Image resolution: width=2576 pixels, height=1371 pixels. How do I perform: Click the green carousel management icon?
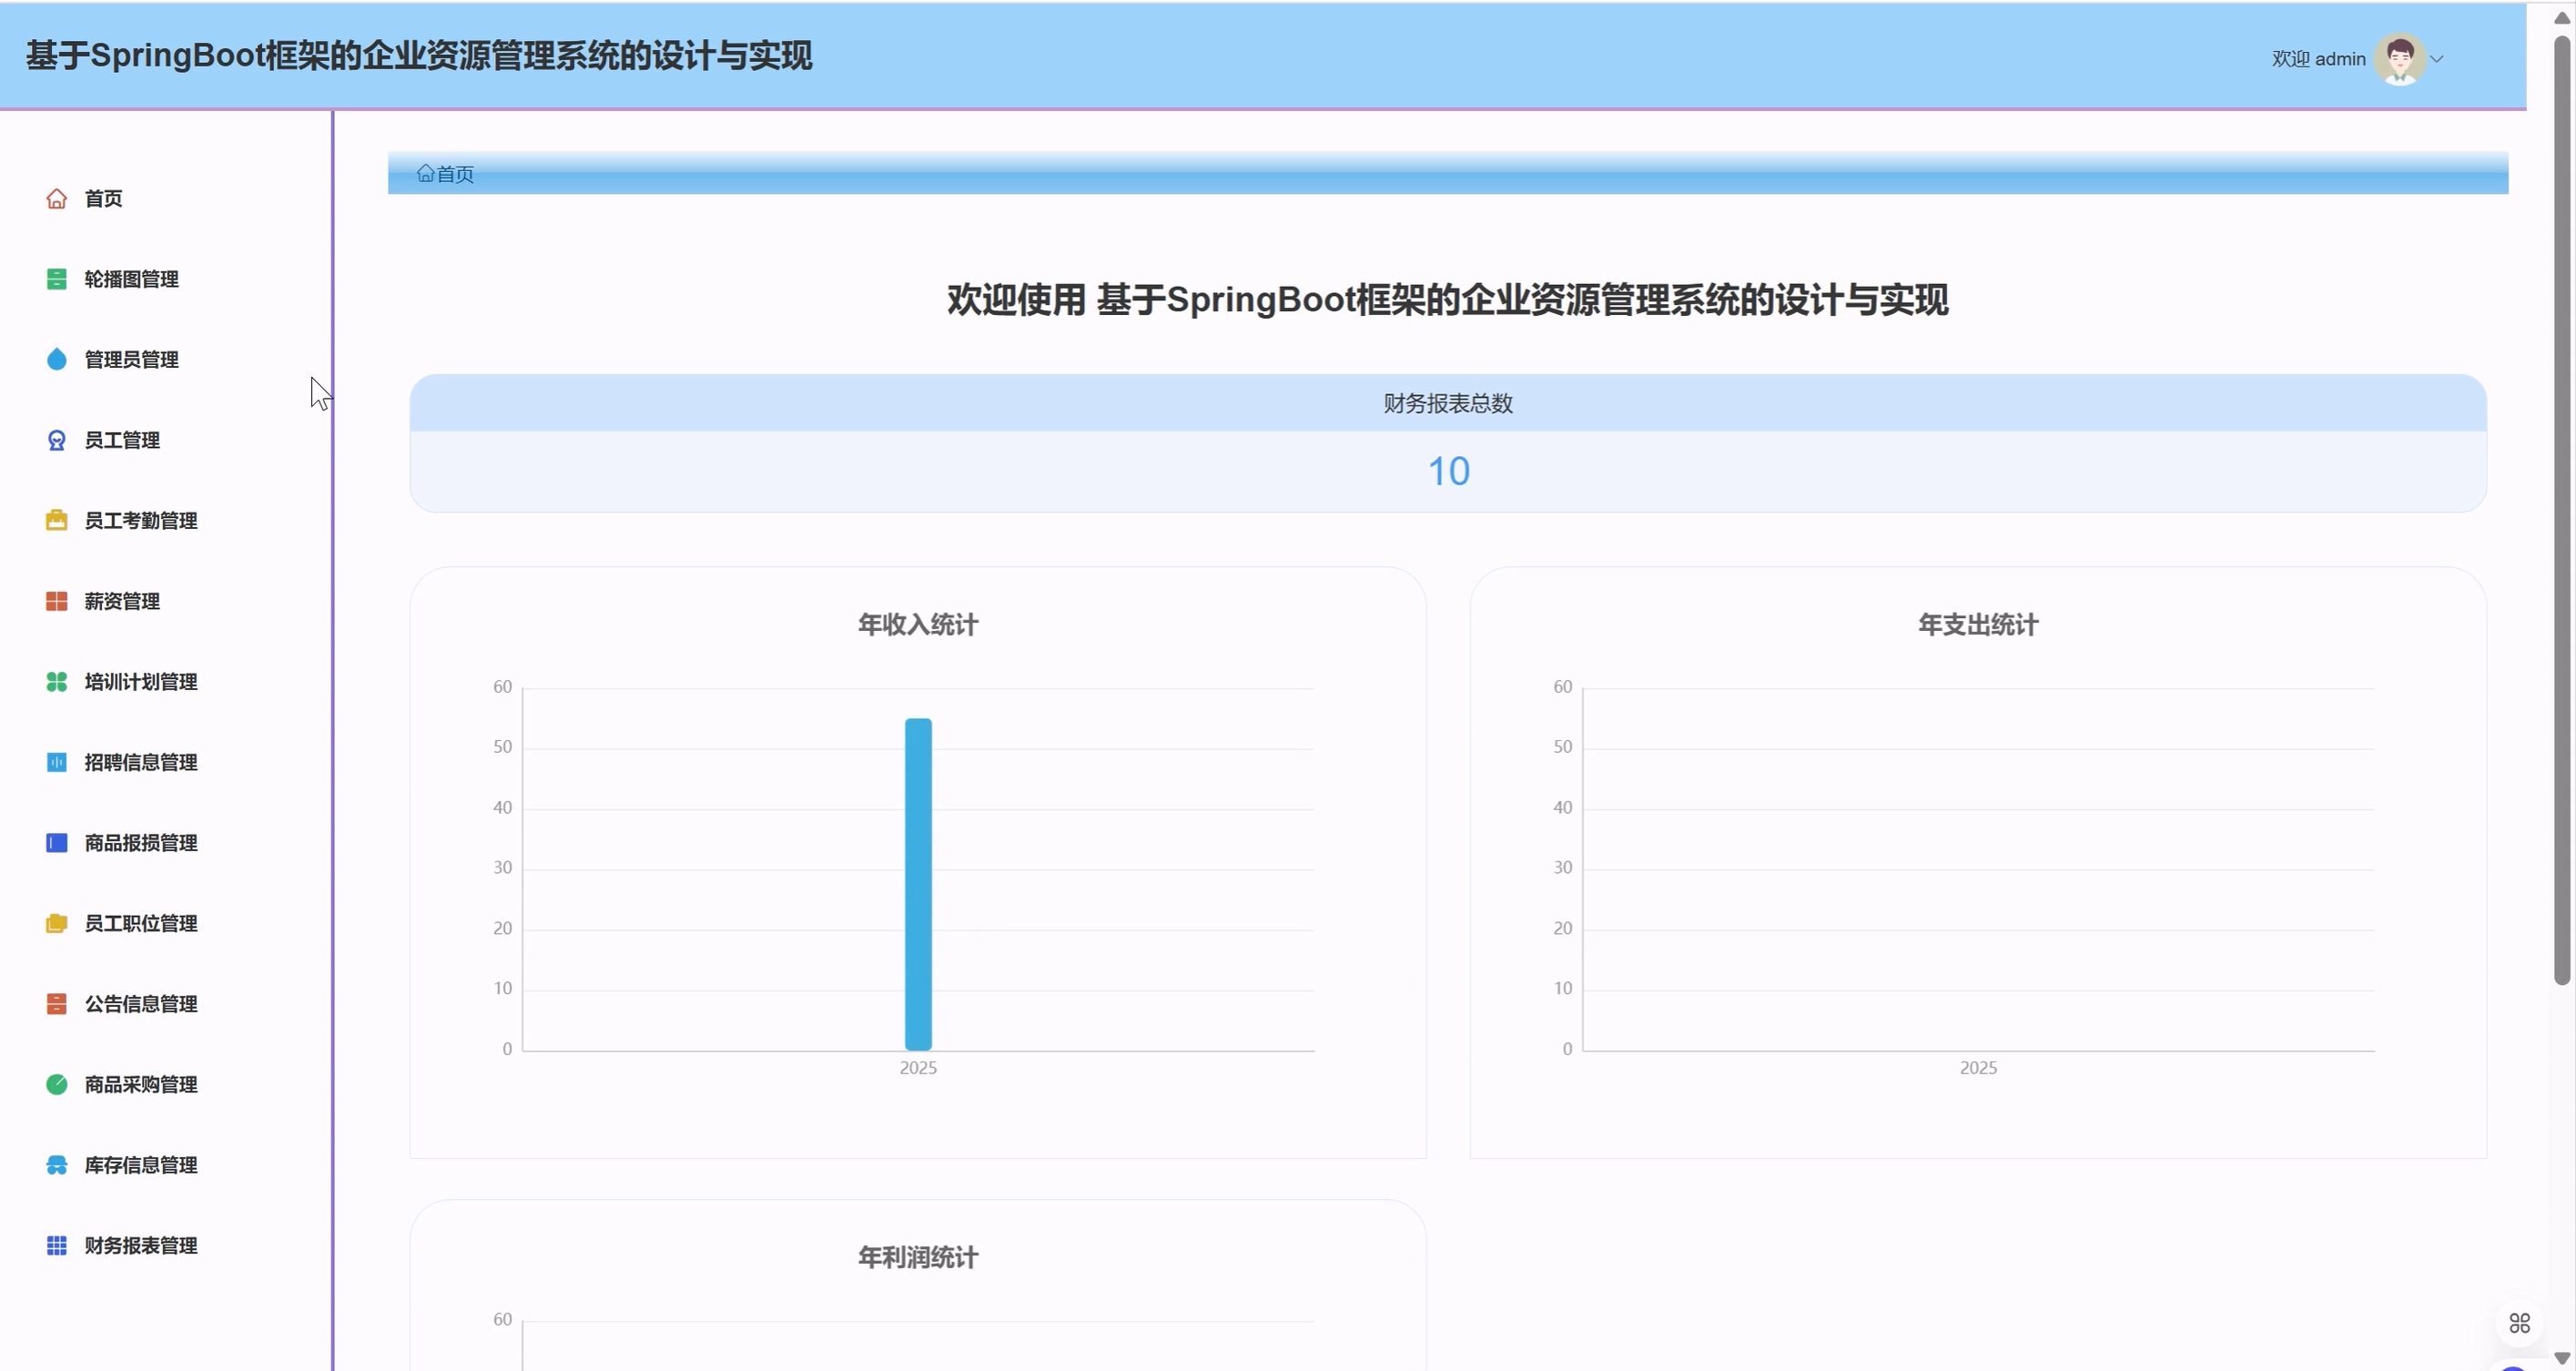[x=56, y=279]
